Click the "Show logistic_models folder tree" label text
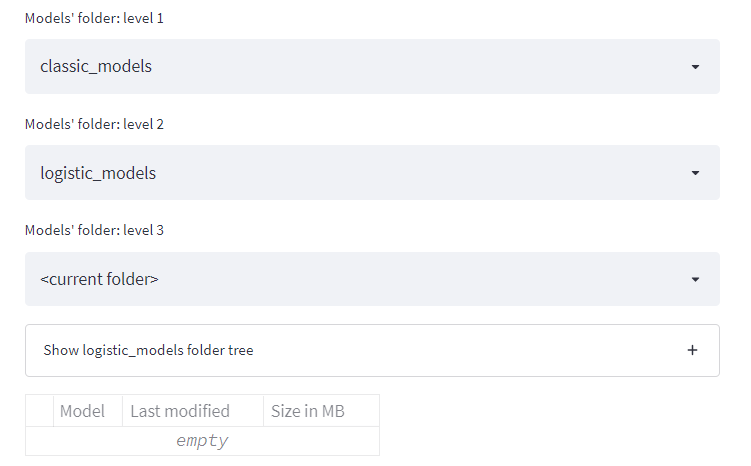 pyautogui.click(x=148, y=351)
